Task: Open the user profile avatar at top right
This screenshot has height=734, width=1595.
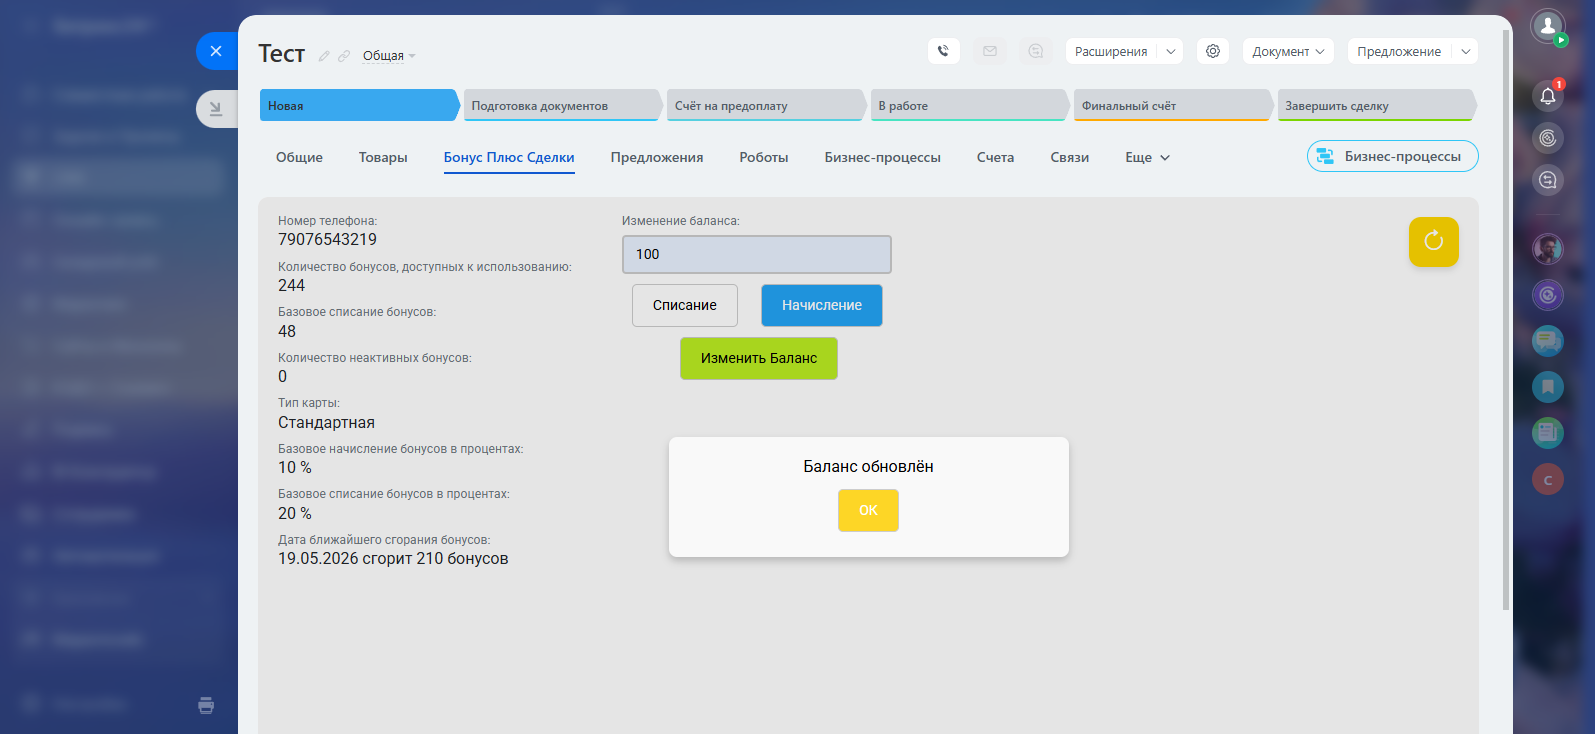Action: 1548,26
